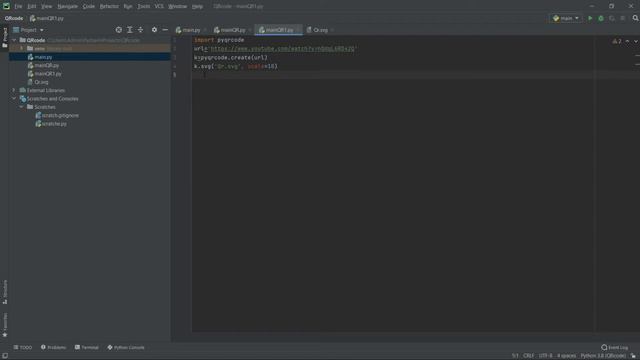This screenshot has width=640, height=360.
Task: Open the VCS menu
Action: [x=159, y=6]
